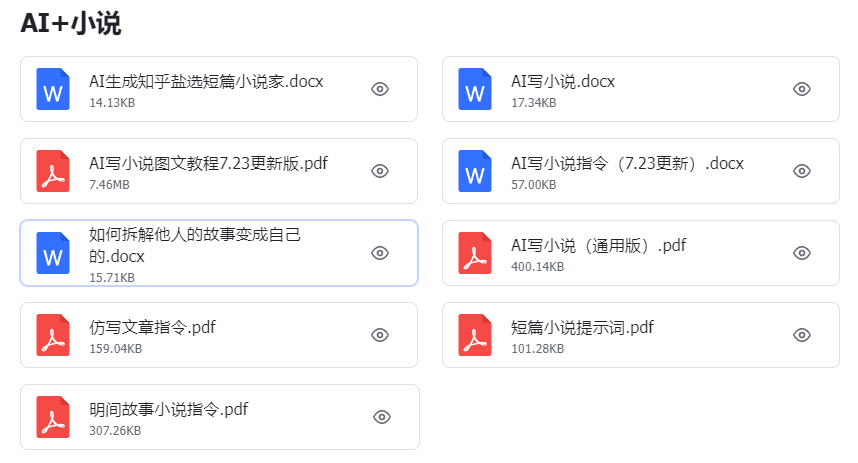Click the Word icon for AI写小说指令（7.23更新）.docx

475,171
